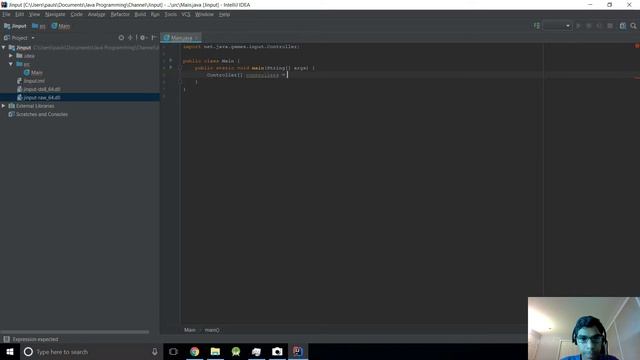Open the Refactor menu
Image resolution: width=640 pixels, height=360 pixels.
tap(120, 14)
